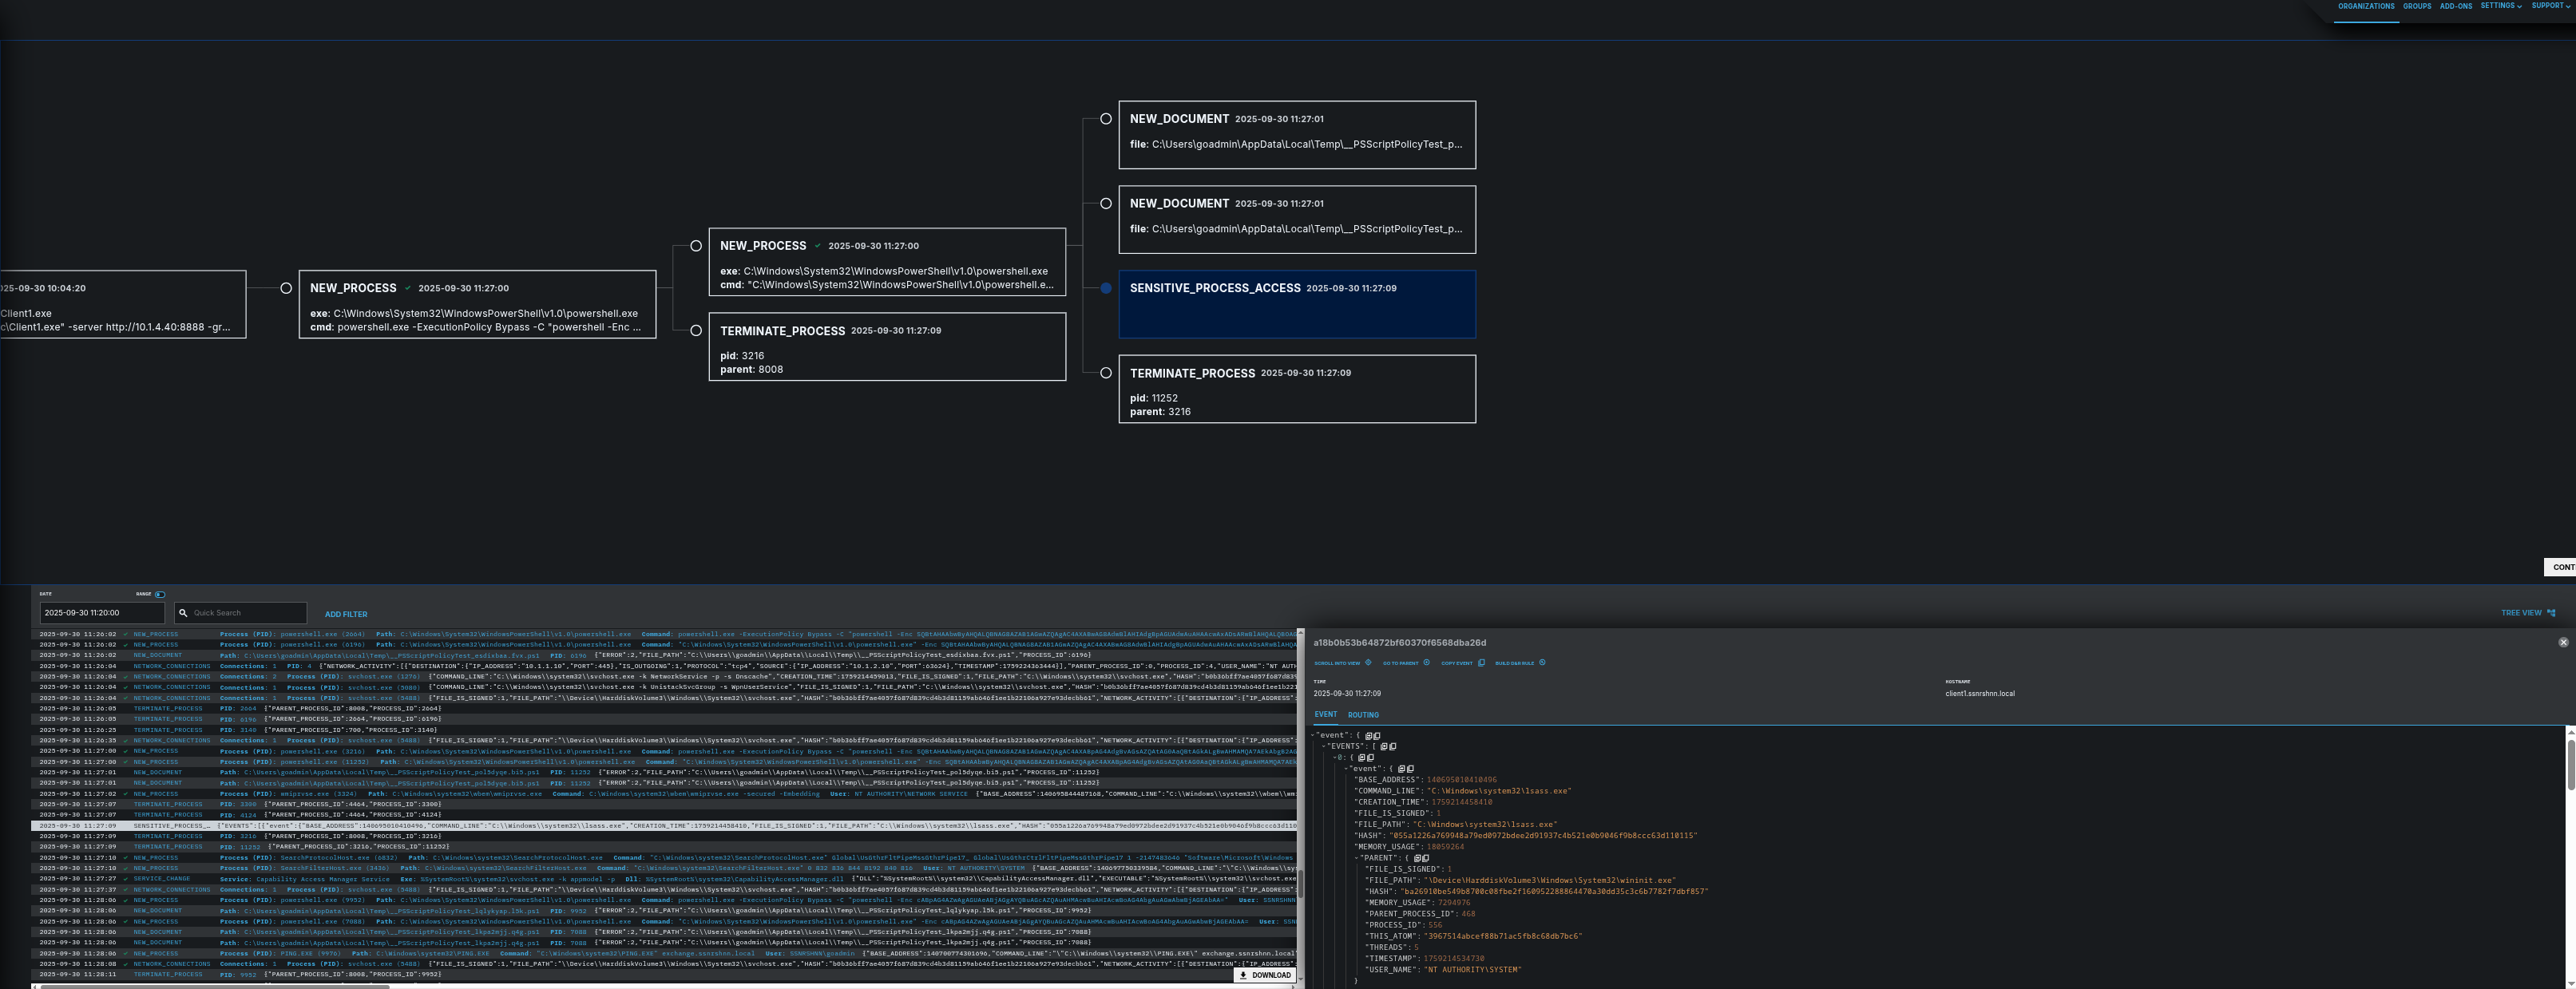The width and height of the screenshot is (2576, 989).
Task: Toggle the Range switch
Action: 160,594
